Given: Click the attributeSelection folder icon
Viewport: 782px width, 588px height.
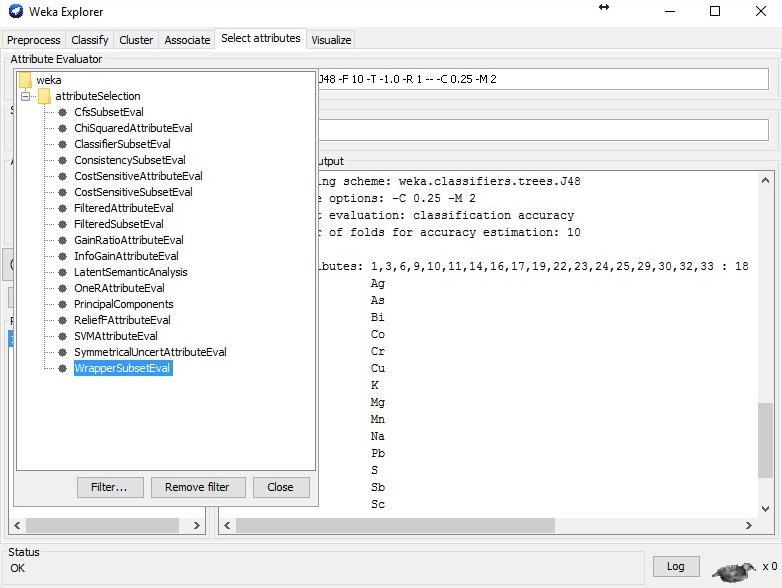Looking at the screenshot, I should click(44, 96).
